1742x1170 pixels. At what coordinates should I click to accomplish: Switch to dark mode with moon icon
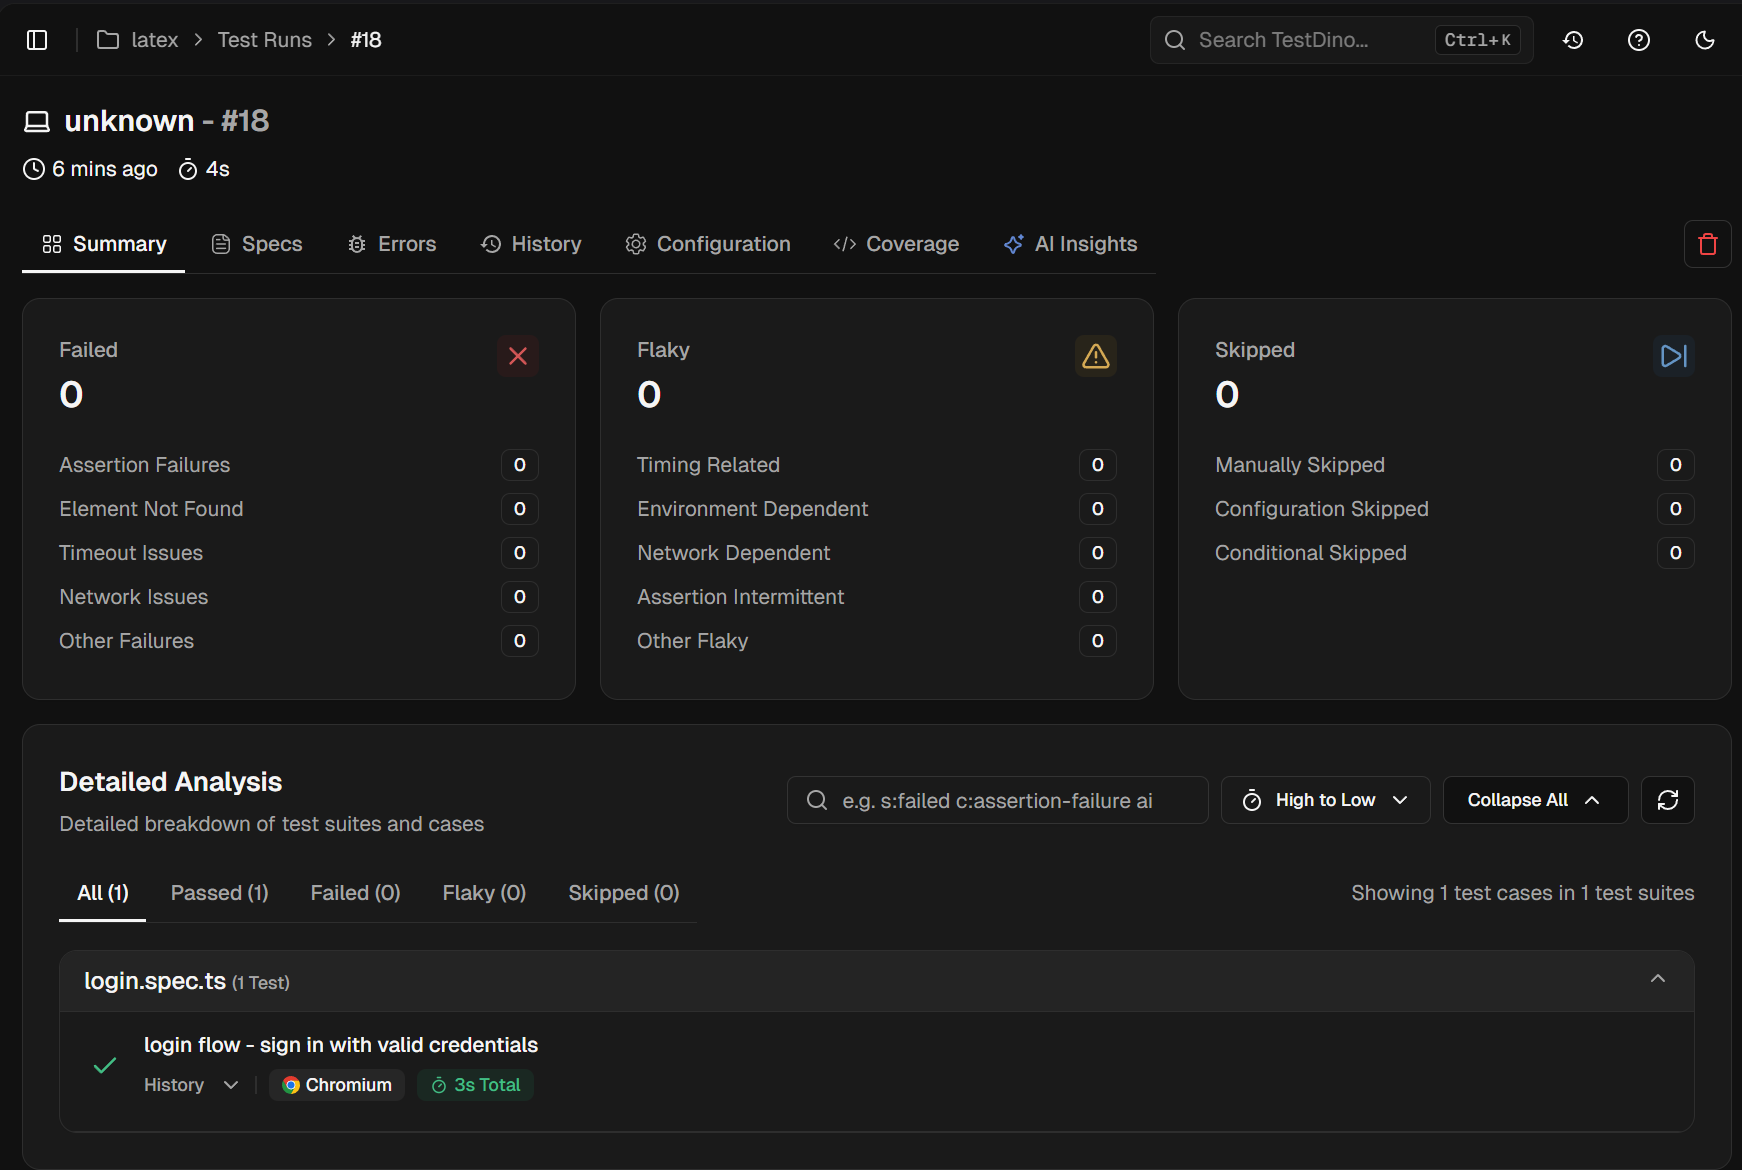pos(1705,40)
